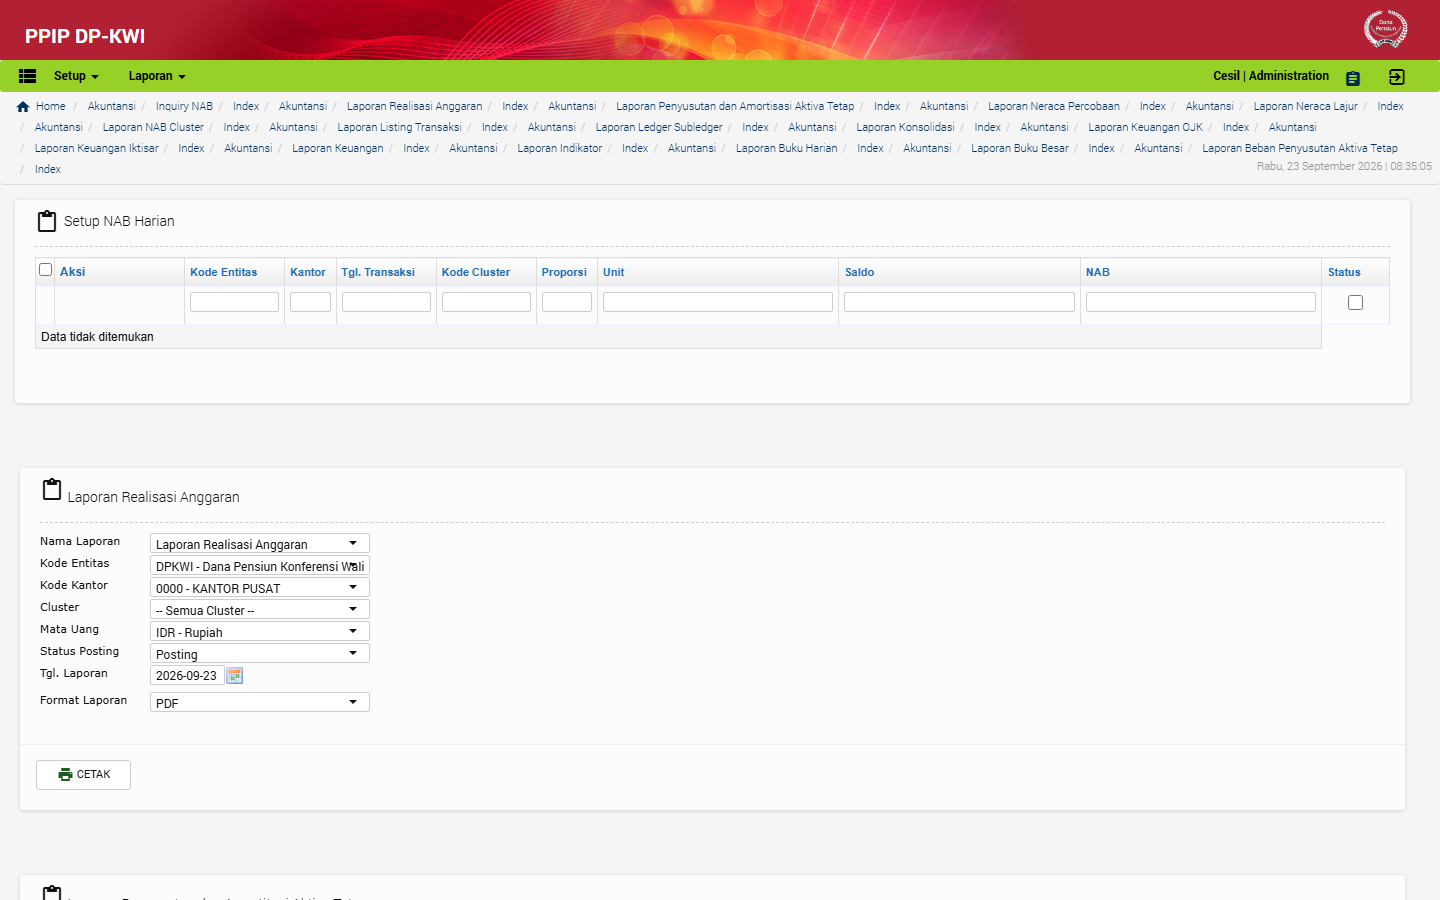
Task: Open the Nama Laporan dropdown
Action: pyautogui.click(x=260, y=544)
